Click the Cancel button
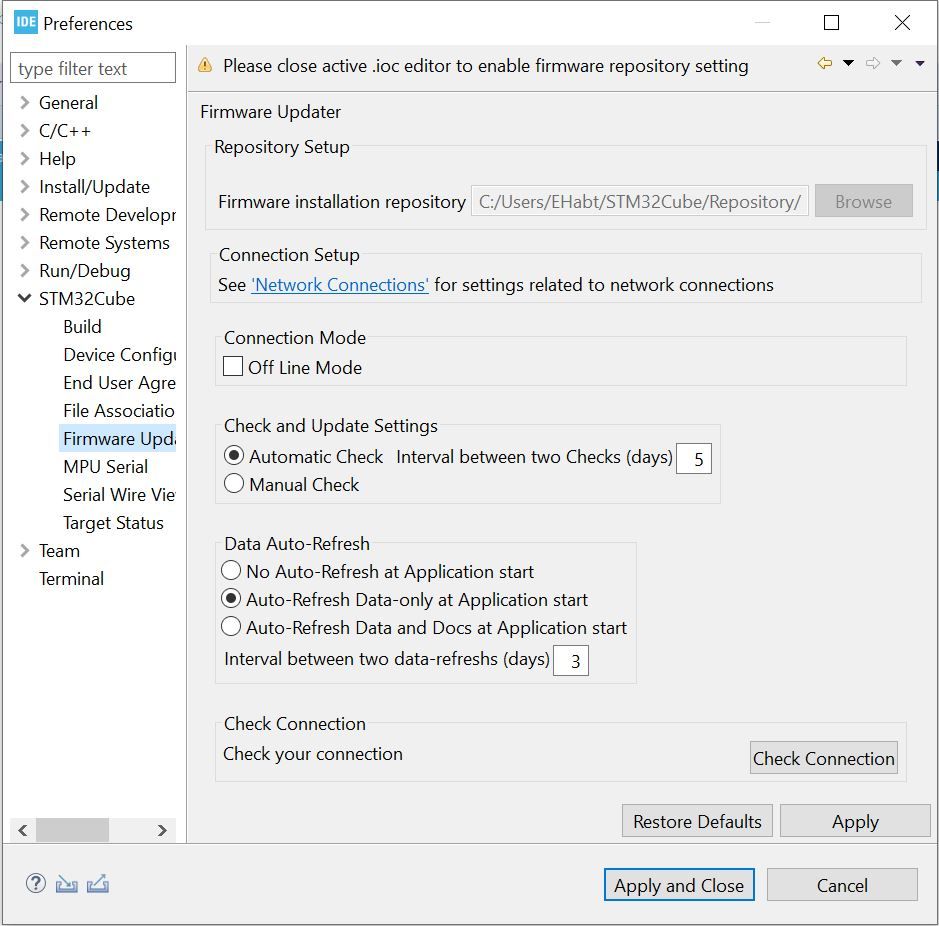The height and width of the screenshot is (926, 939). click(842, 885)
